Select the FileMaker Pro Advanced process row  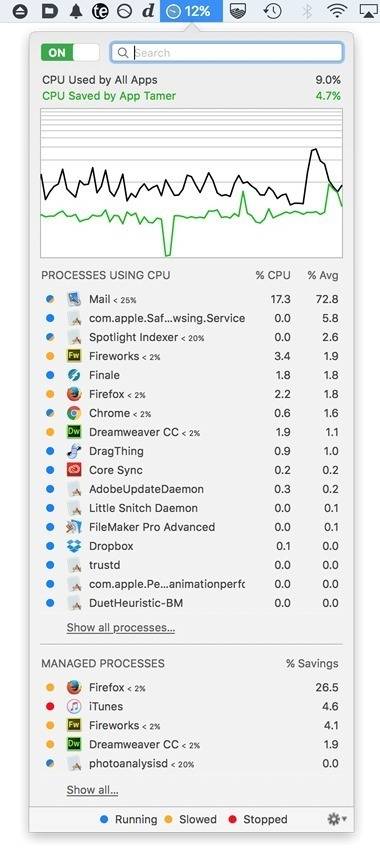(191, 527)
